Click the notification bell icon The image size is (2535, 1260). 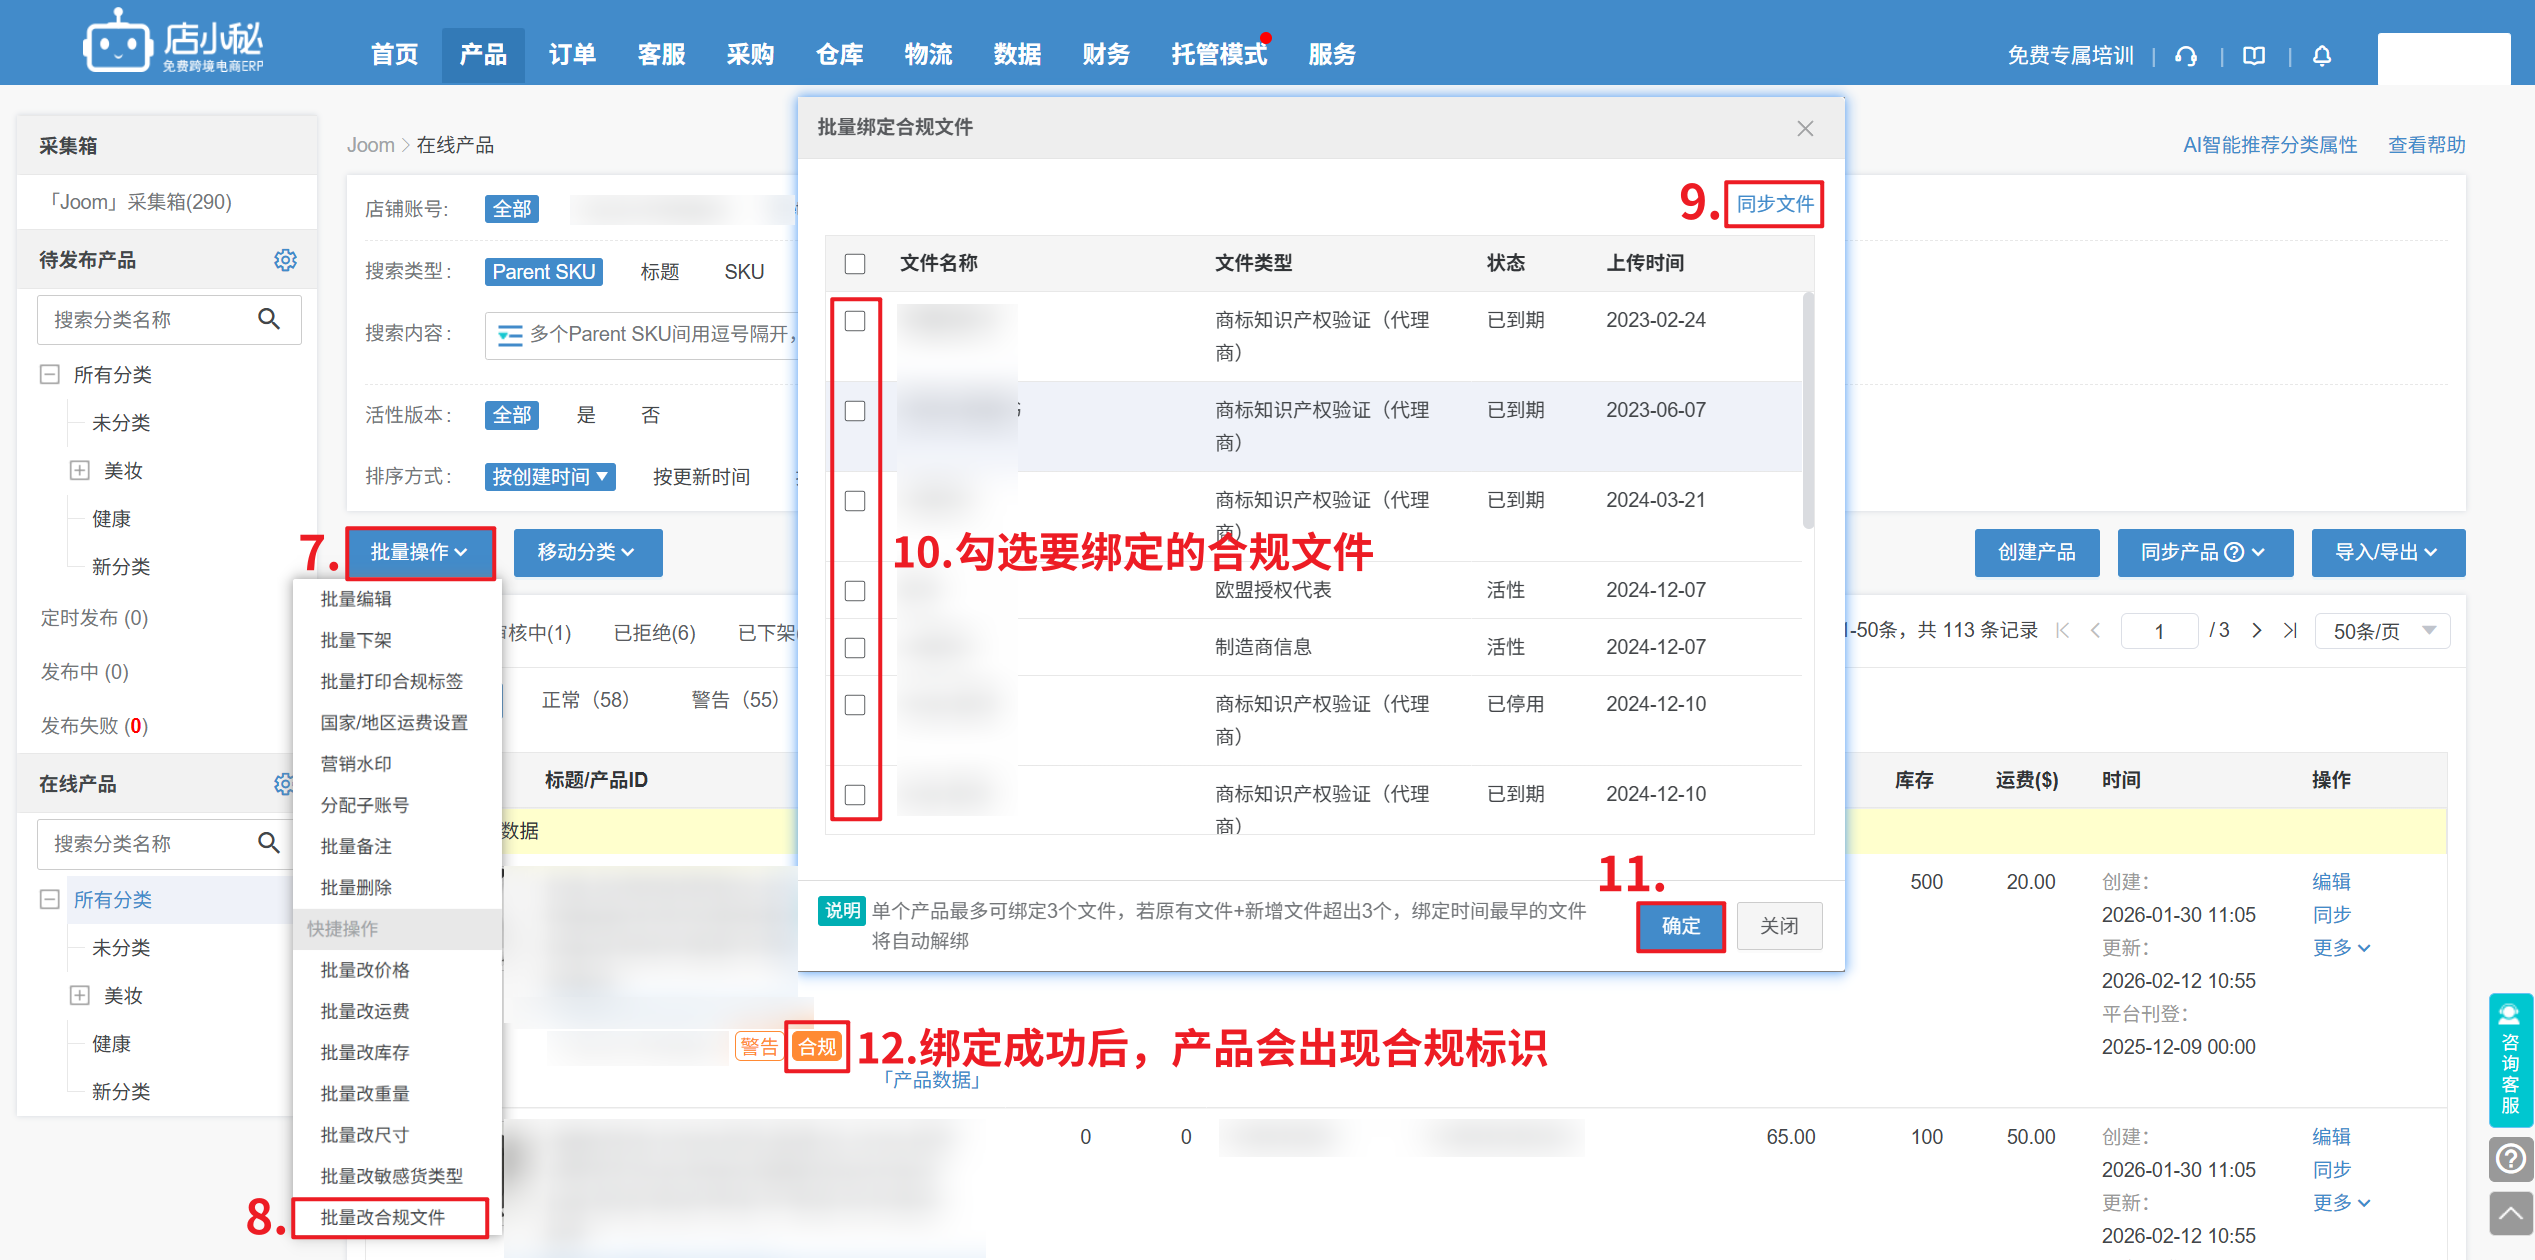coord(2322,56)
